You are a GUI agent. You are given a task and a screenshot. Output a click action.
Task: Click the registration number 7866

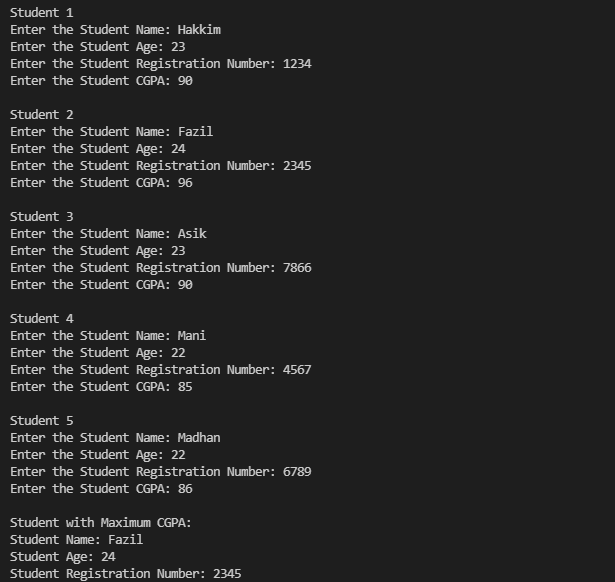[297, 268]
